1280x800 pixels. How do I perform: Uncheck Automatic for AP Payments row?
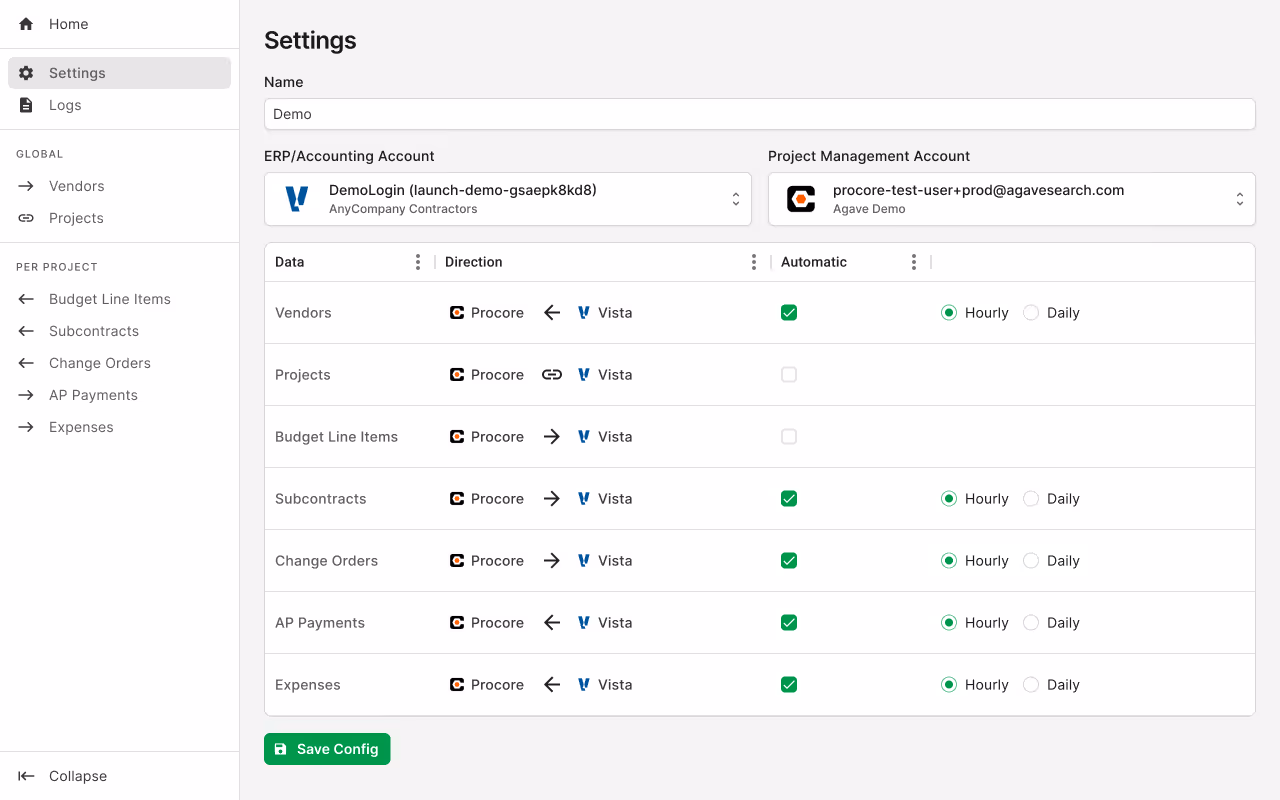(x=789, y=623)
